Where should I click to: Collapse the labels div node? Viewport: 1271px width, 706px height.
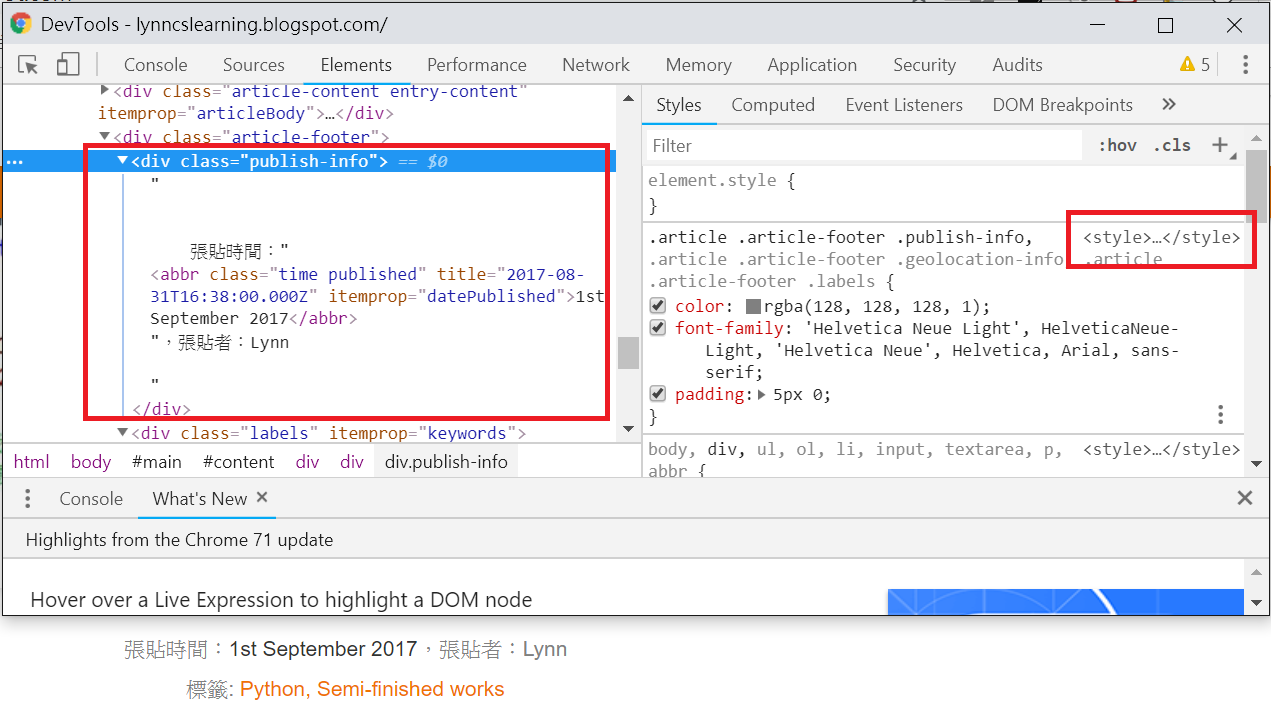(x=122, y=433)
